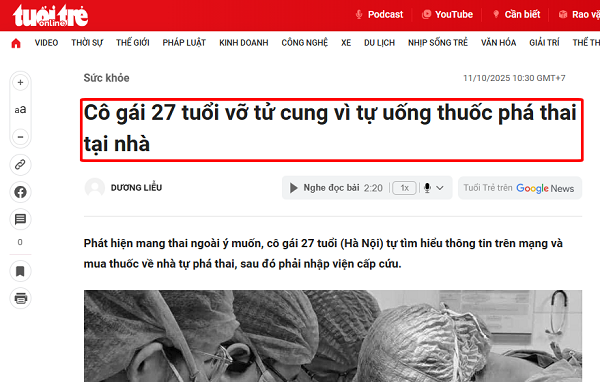Increase font size with the plus icon
Screen dimensions: 600x382
[x=20, y=82]
